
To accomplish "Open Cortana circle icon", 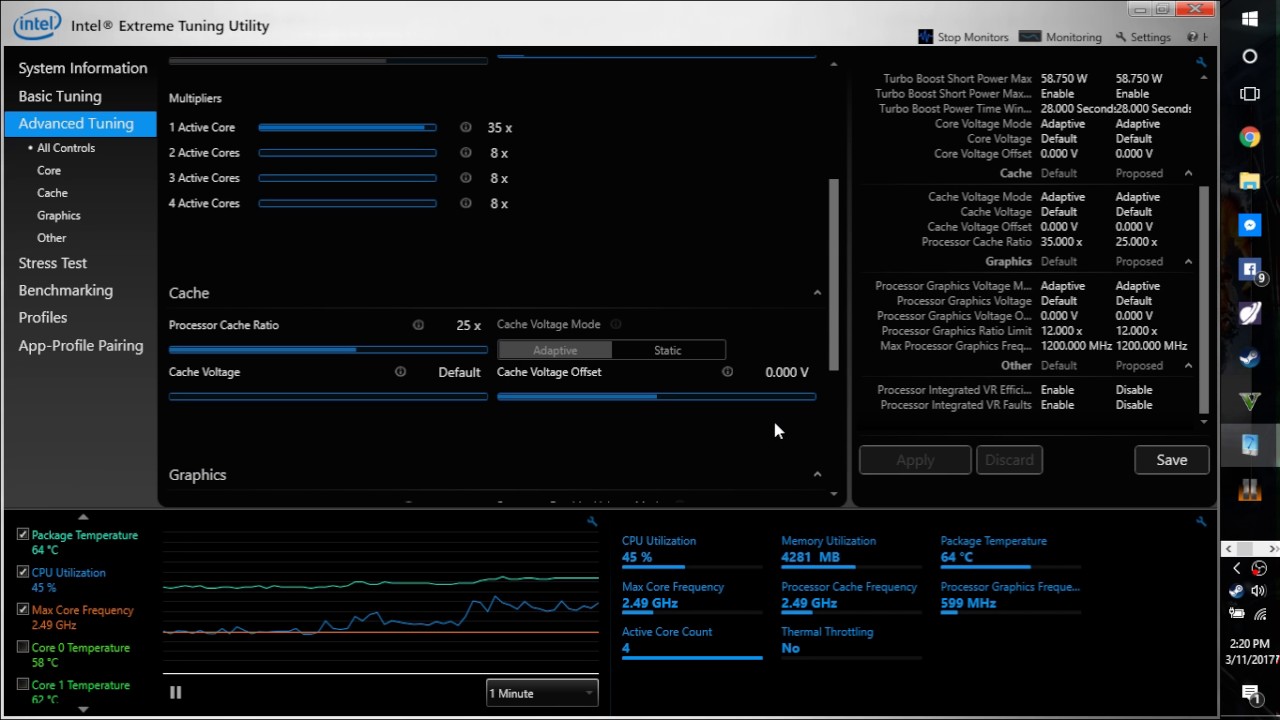I will [x=1250, y=57].
